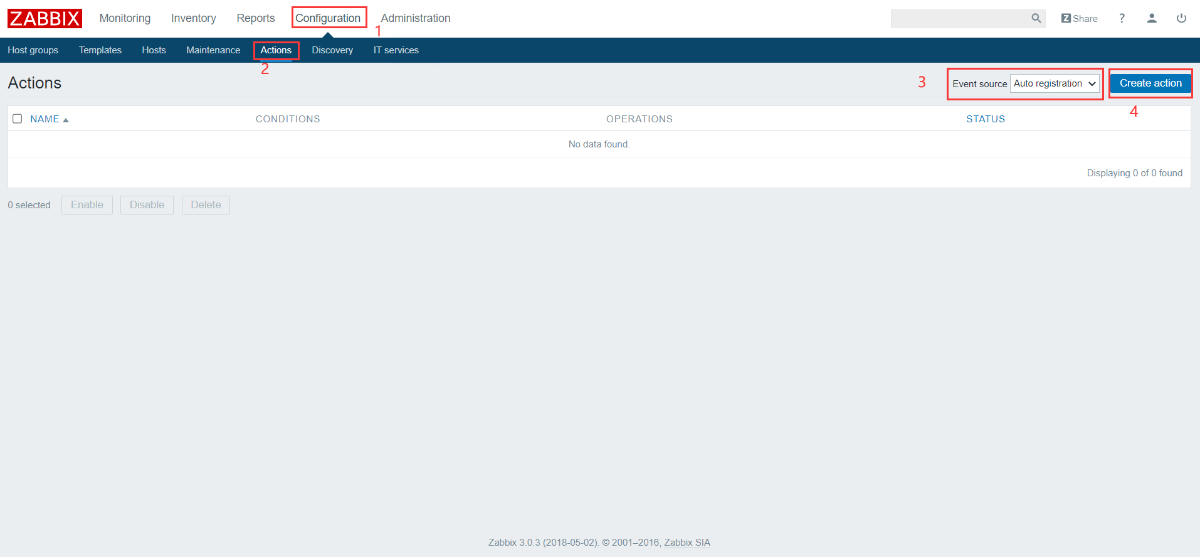This screenshot has width=1200, height=557.
Task: Open the Zabbix Share page
Action: coord(1079,18)
